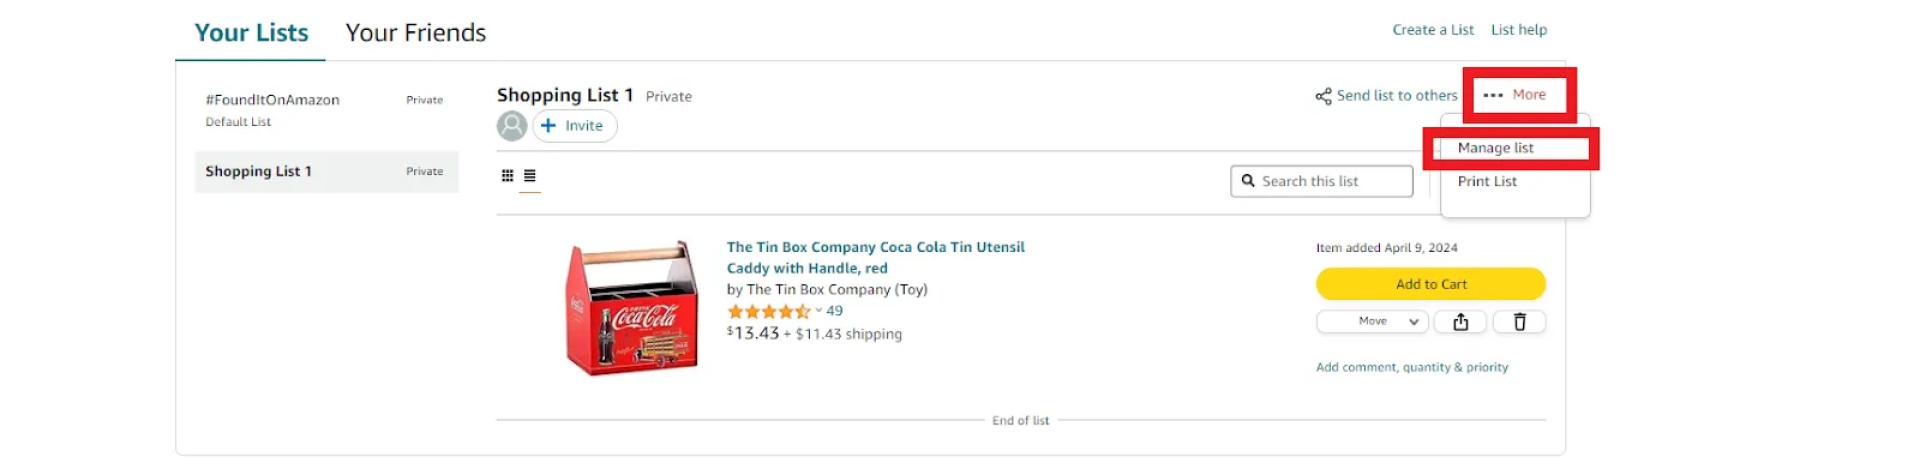Screen dimensions: 1920x475
Task: Click the profile avatar icon
Action: pyautogui.click(x=512, y=126)
